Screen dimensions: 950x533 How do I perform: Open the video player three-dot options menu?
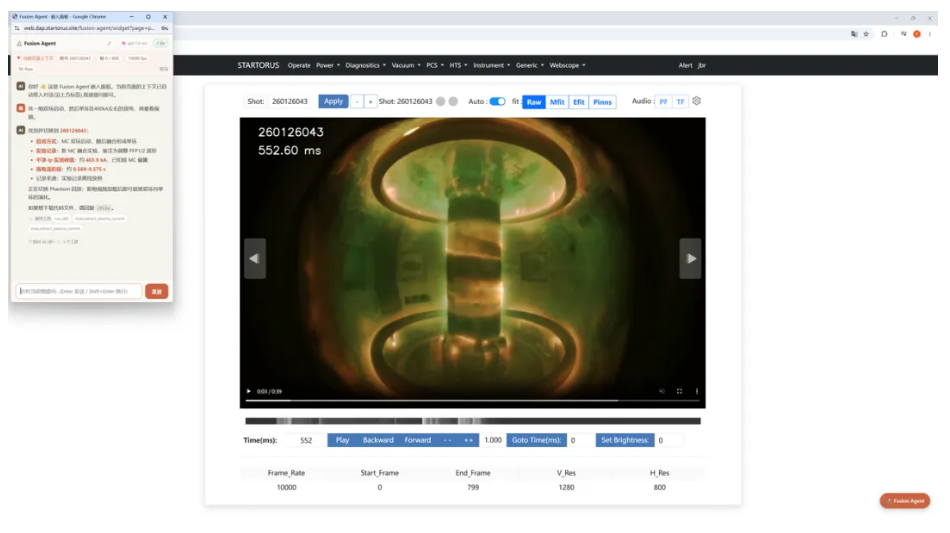[697, 391]
